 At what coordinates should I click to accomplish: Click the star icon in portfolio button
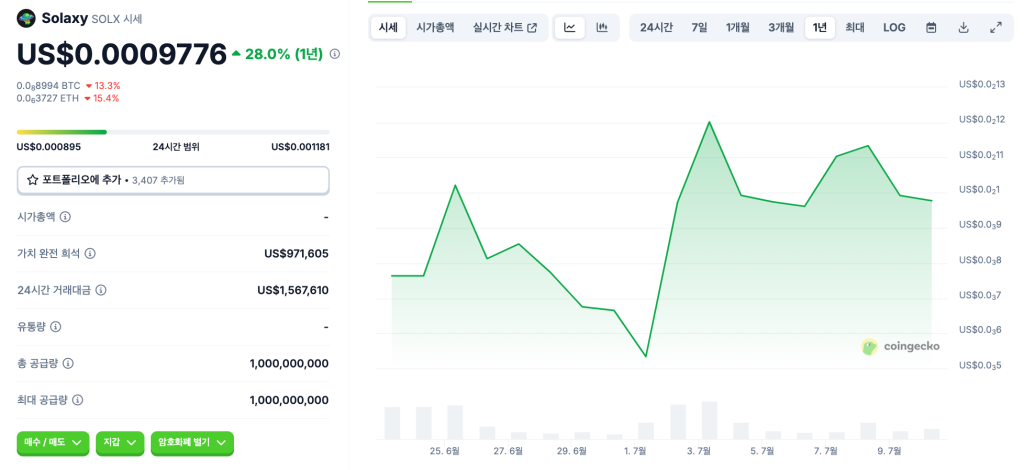(32, 180)
